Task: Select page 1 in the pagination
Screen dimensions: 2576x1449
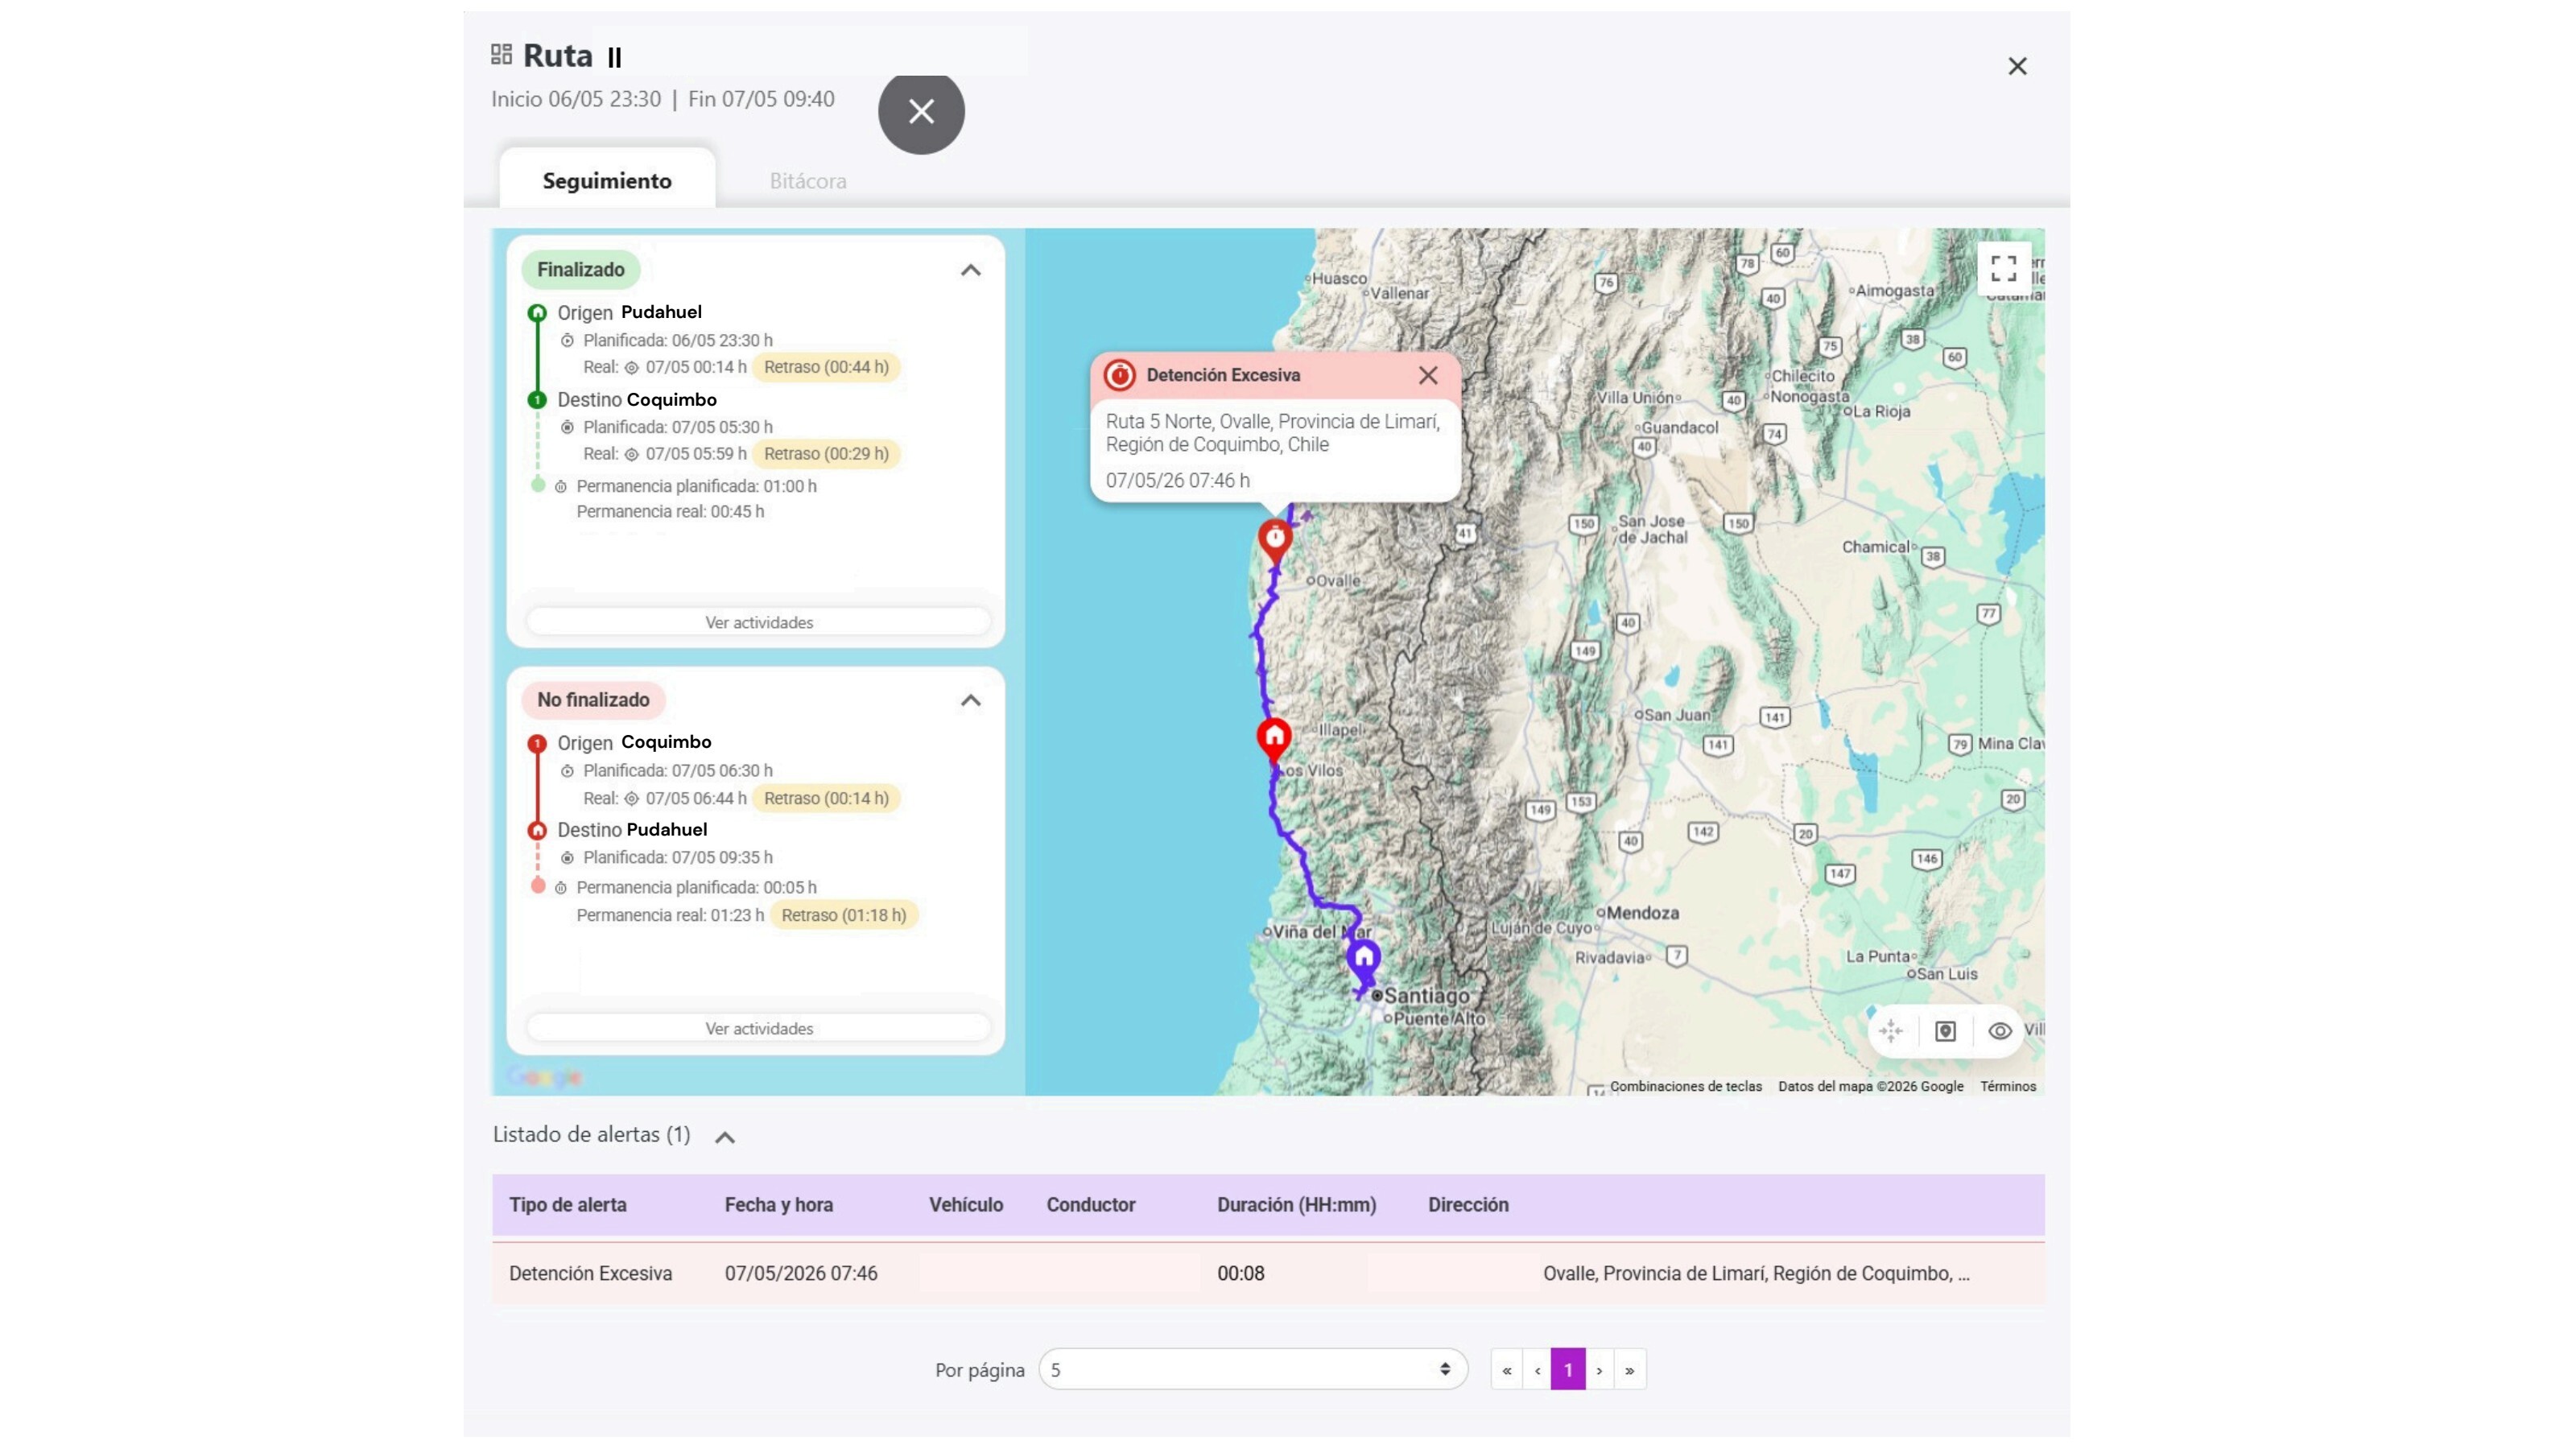Action: tap(1568, 1370)
